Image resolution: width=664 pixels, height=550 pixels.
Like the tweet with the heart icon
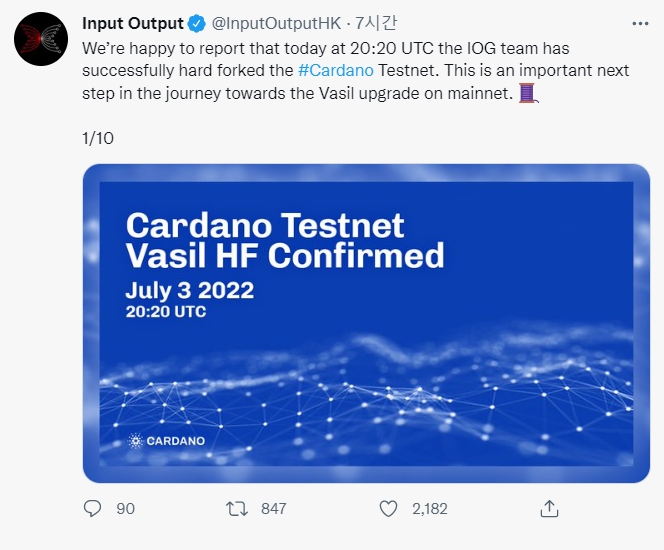389,509
